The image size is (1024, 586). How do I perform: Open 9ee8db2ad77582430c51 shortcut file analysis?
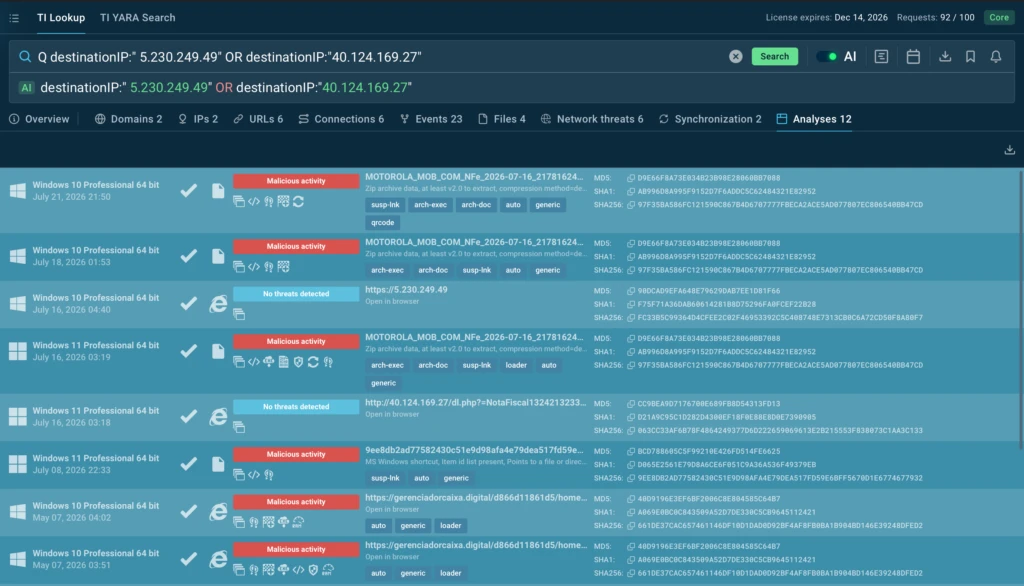(474, 450)
